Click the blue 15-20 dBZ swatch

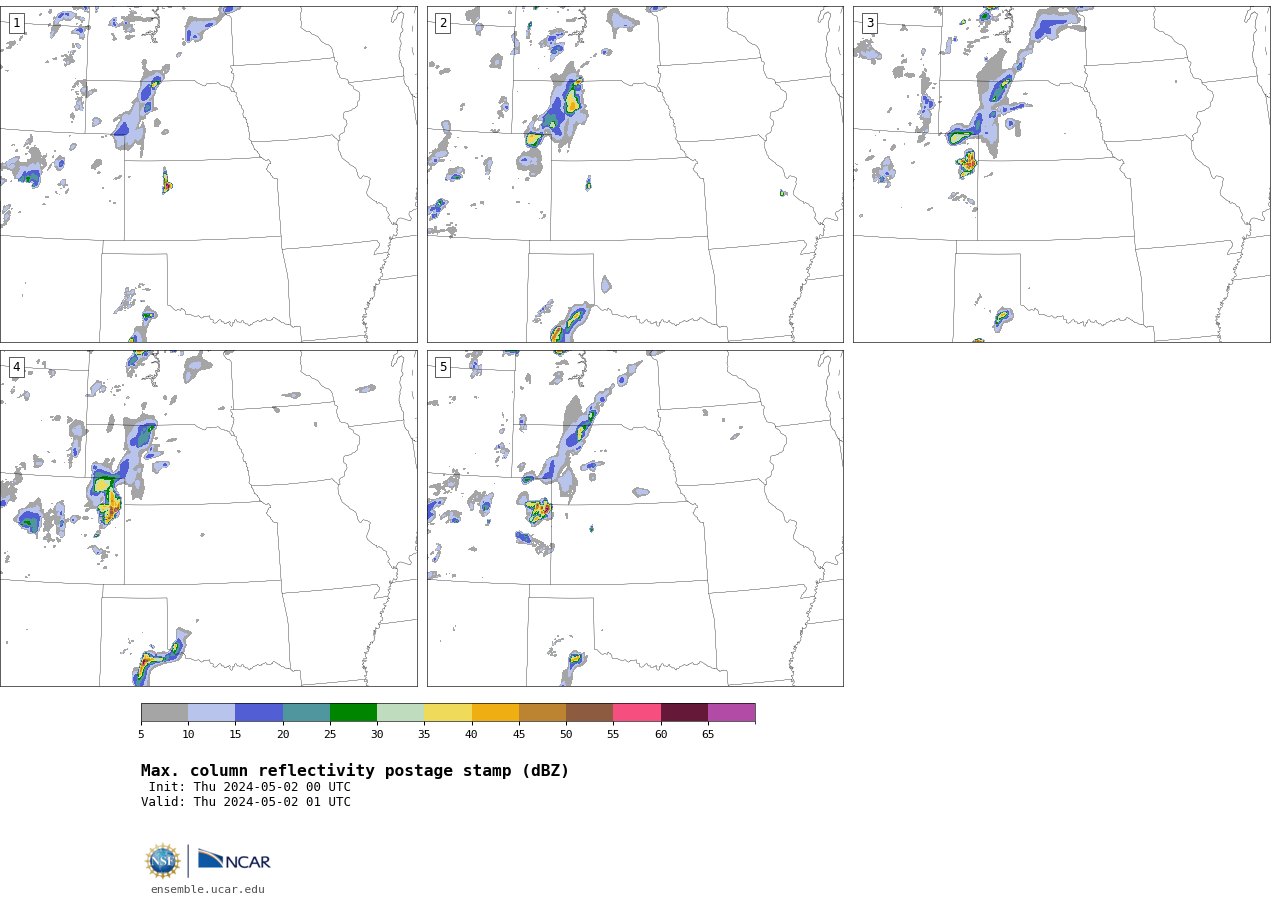(259, 713)
